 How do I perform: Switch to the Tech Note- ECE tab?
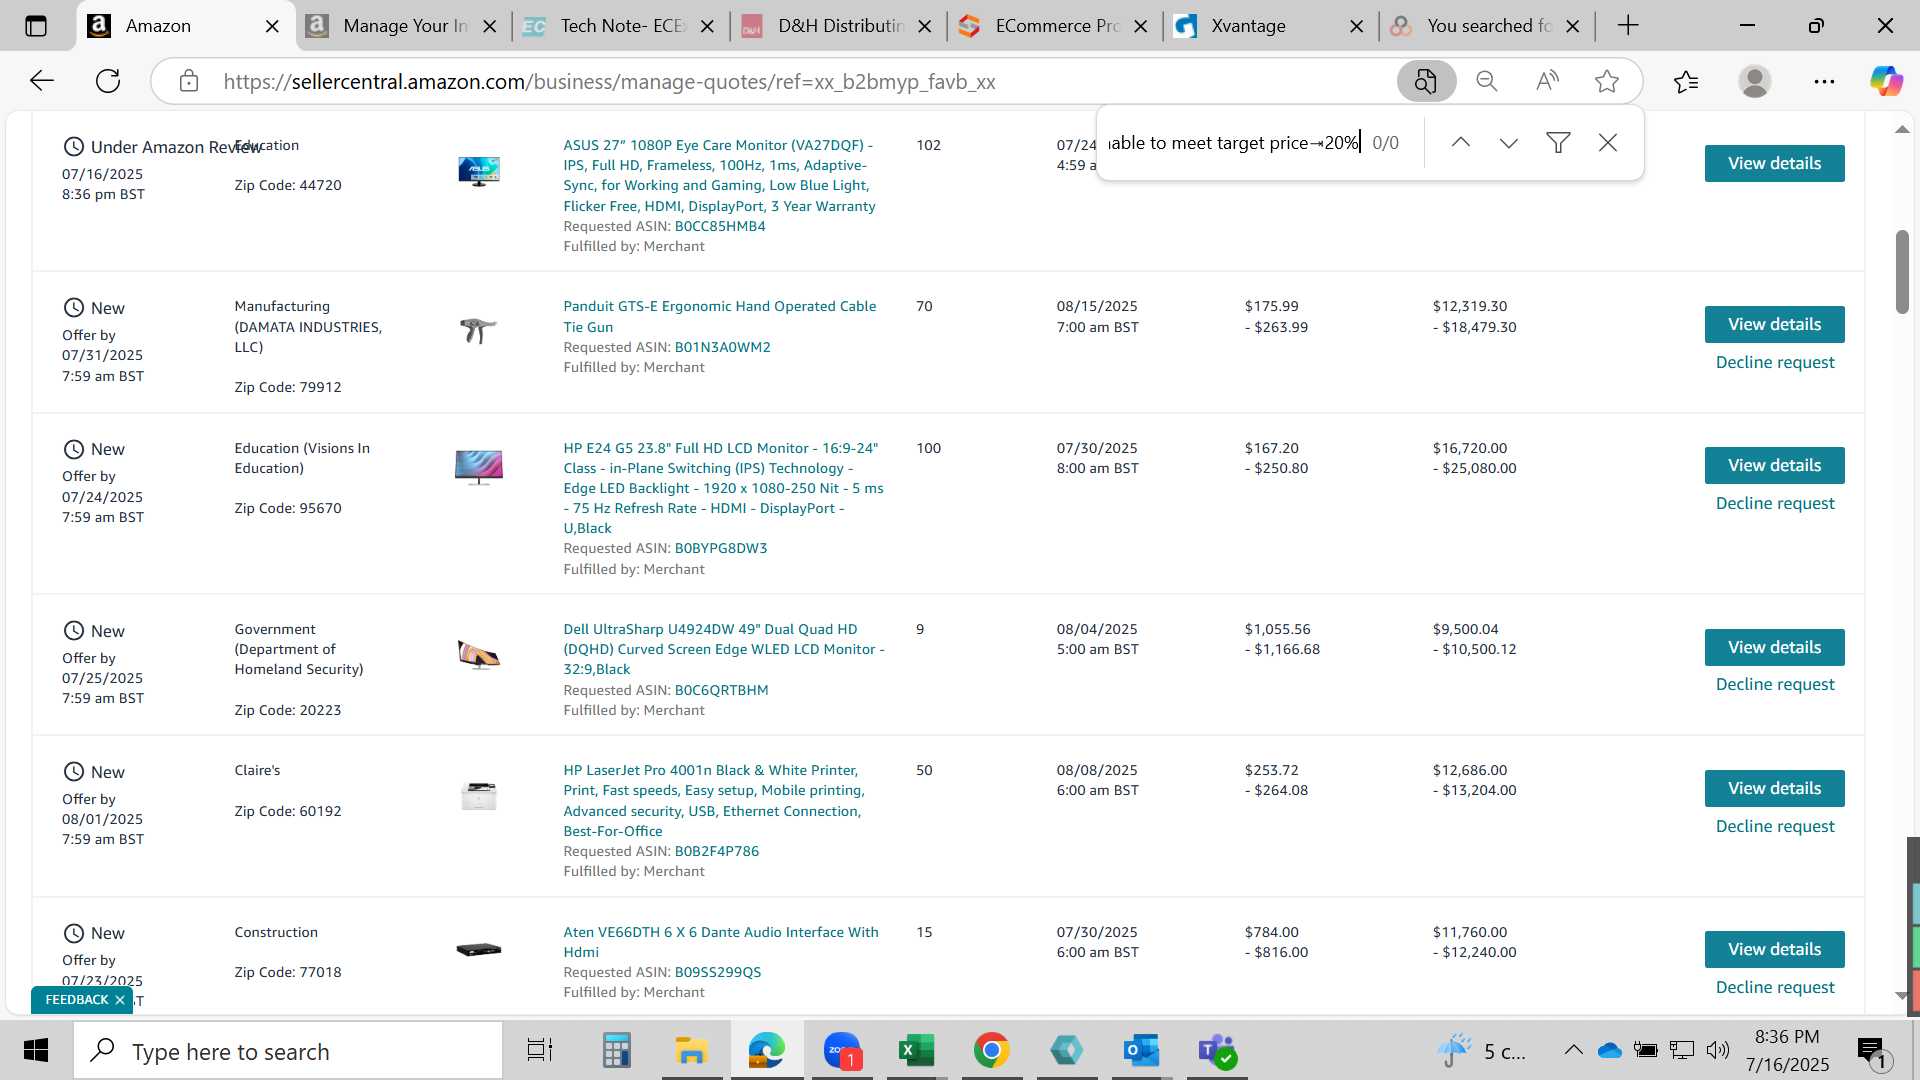(x=620, y=26)
